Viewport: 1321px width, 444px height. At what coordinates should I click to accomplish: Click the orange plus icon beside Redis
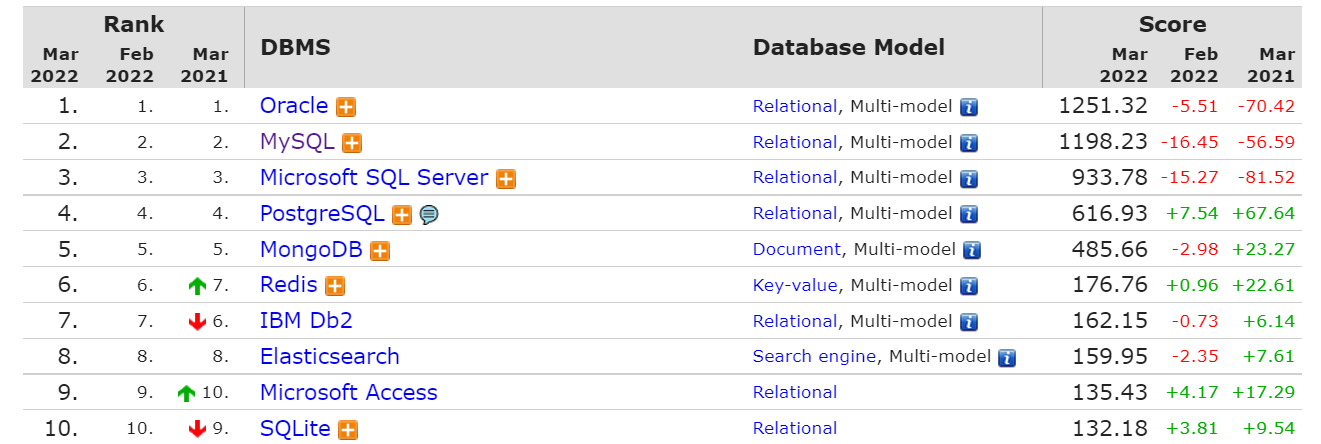[x=335, y=286]
